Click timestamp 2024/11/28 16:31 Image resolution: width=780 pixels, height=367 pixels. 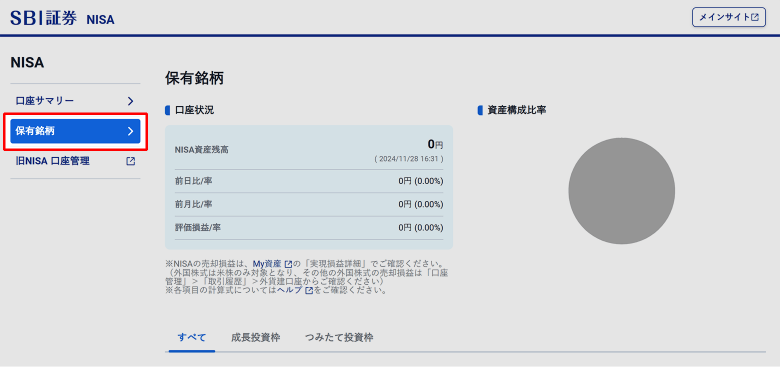pos(409,159)
